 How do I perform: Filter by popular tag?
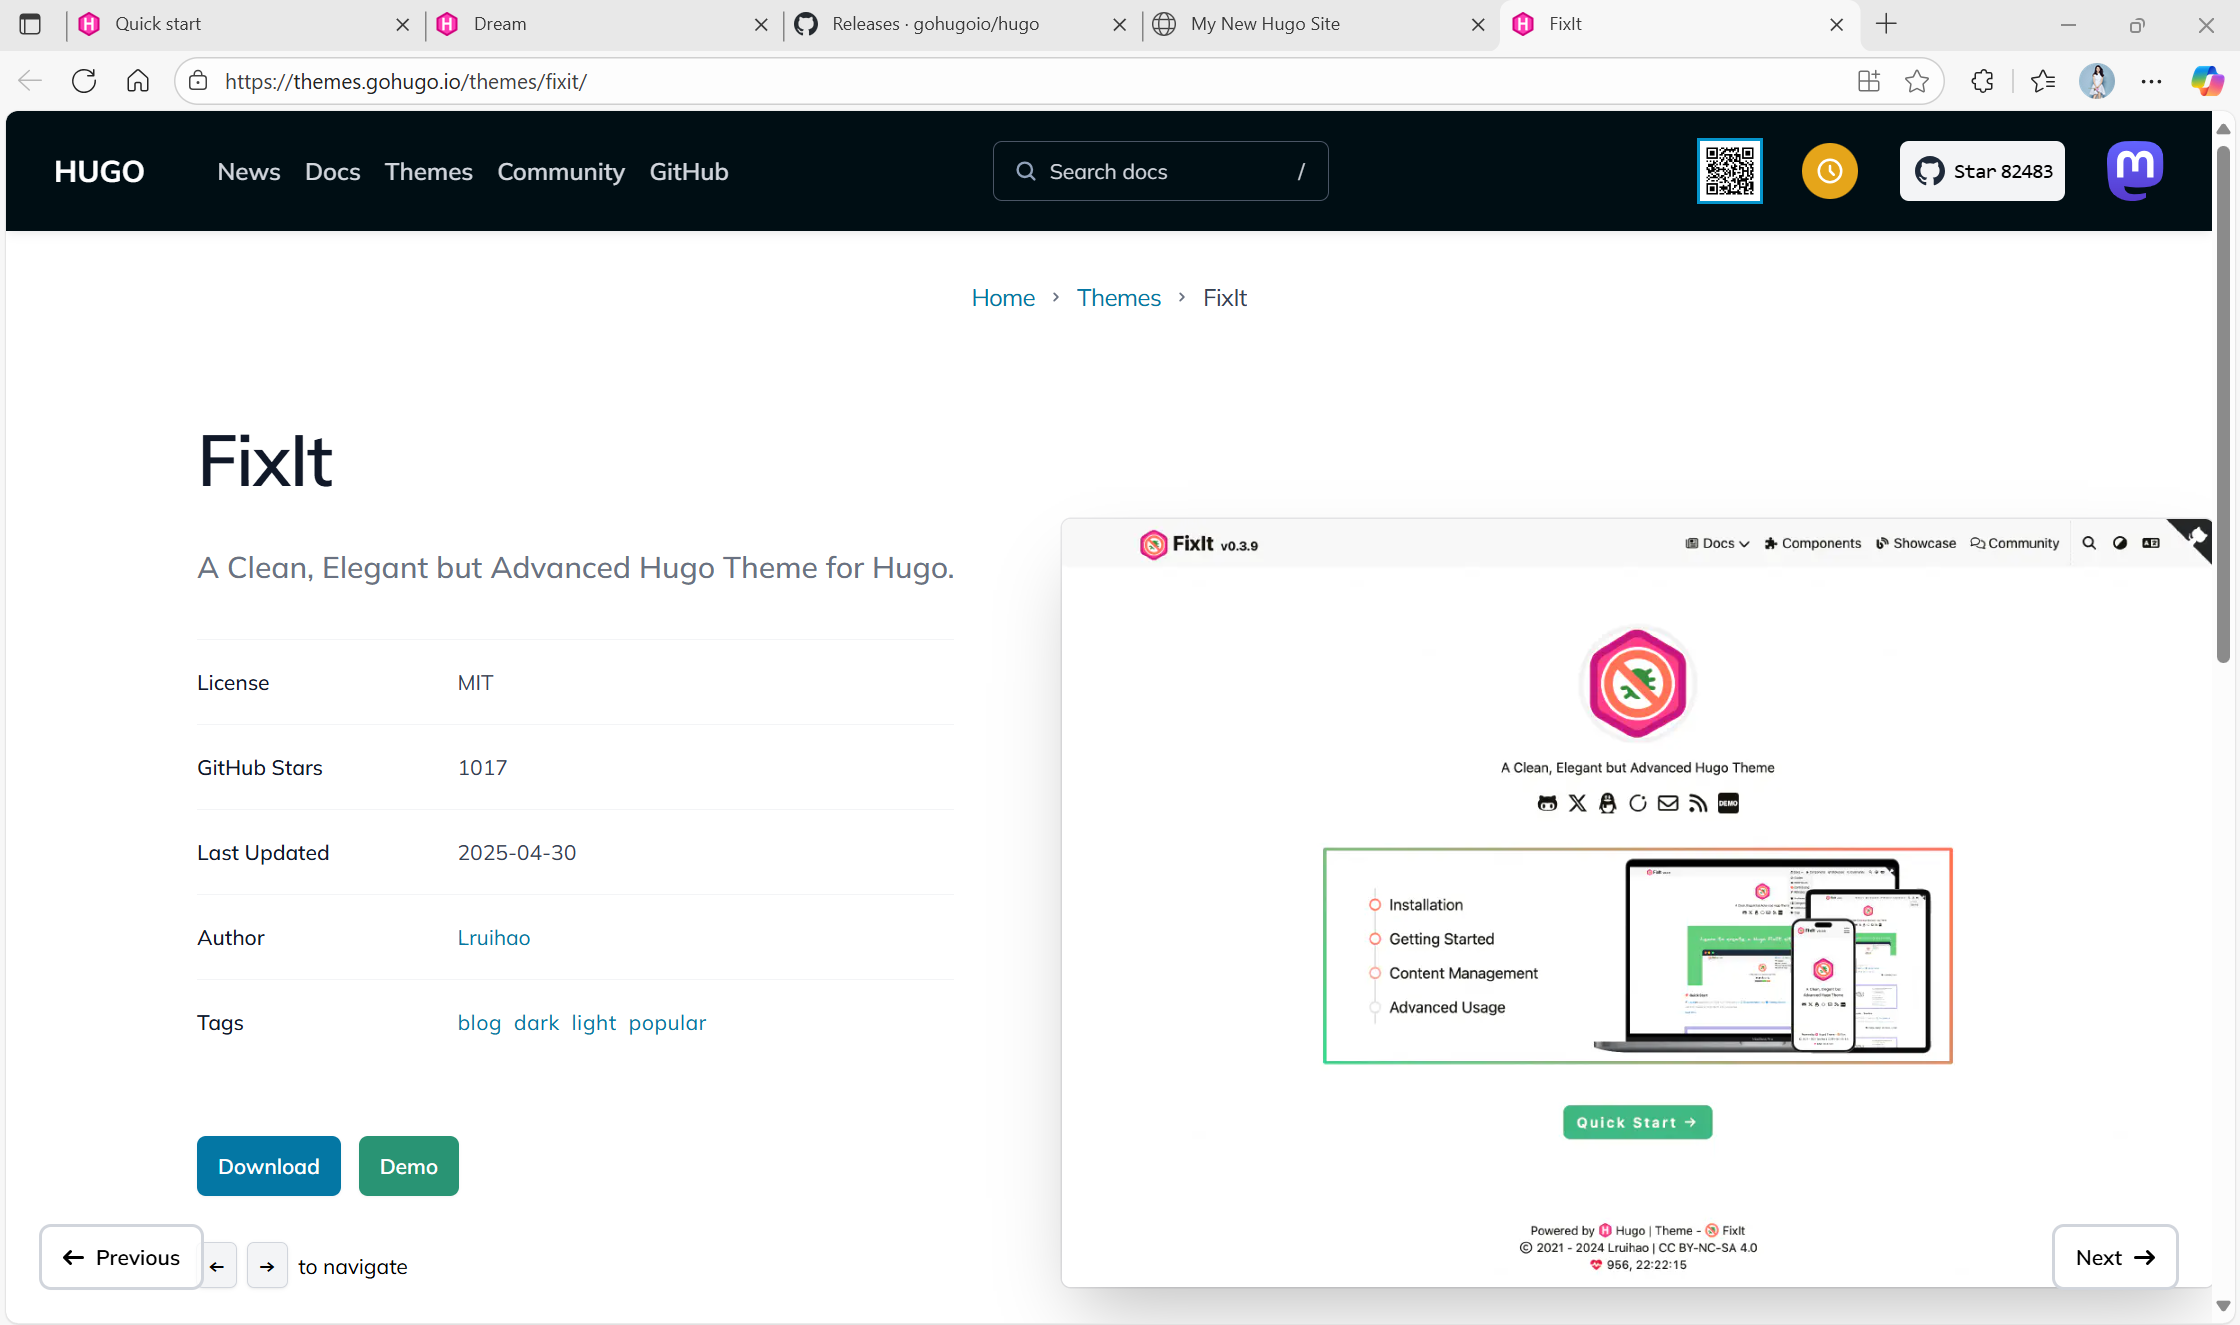point(667,1023)
